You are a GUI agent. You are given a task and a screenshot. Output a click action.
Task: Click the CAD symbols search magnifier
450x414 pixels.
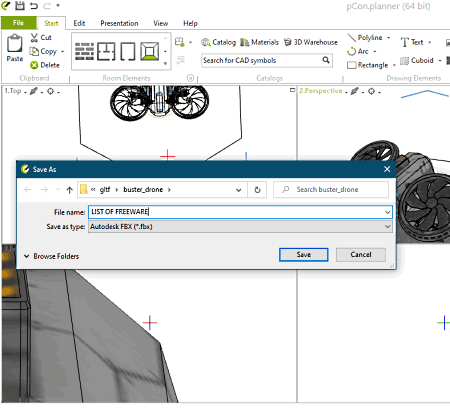pyautogui.click(x=326, y=60)
